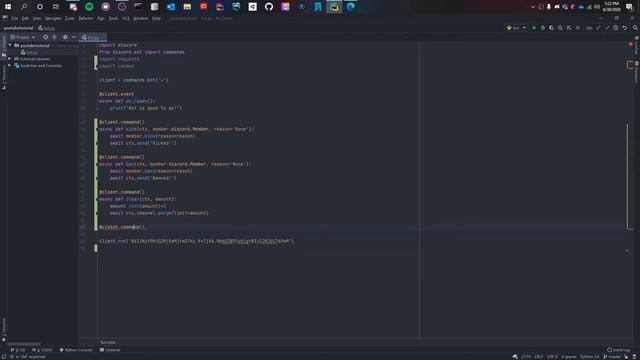The width and height of the screenshot is (640, 360).
Task: Click the taskbar clock showing date
Action: click(x=611, y=7)
